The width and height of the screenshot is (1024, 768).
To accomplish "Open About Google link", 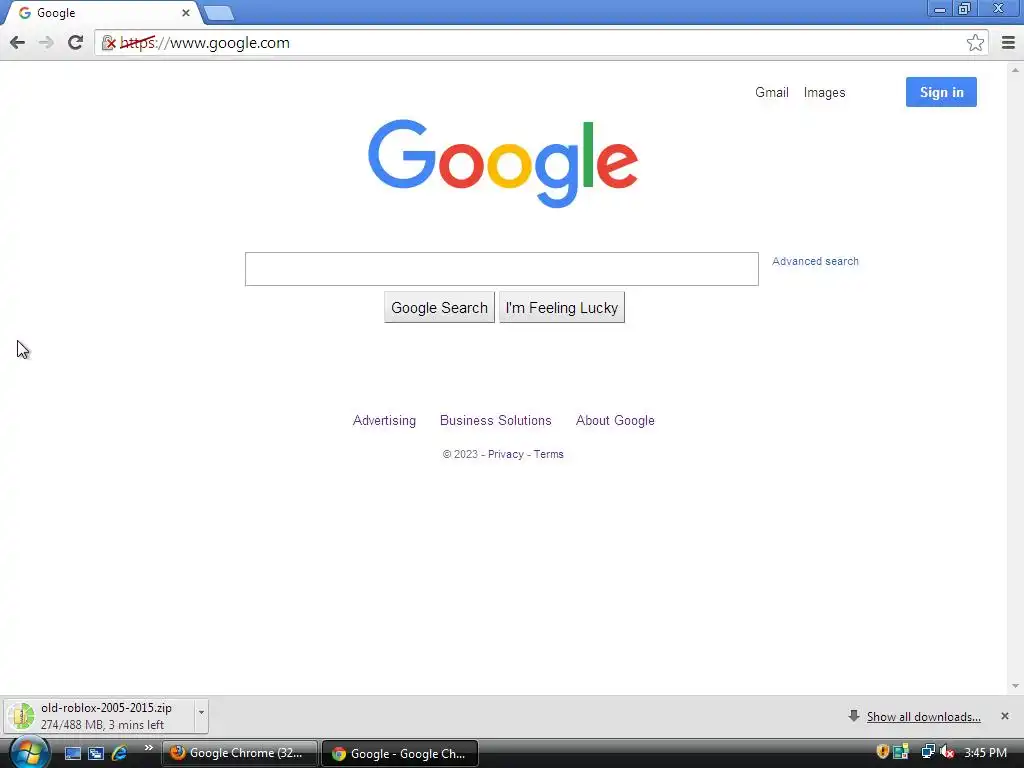I will click(x=615, y=421).
